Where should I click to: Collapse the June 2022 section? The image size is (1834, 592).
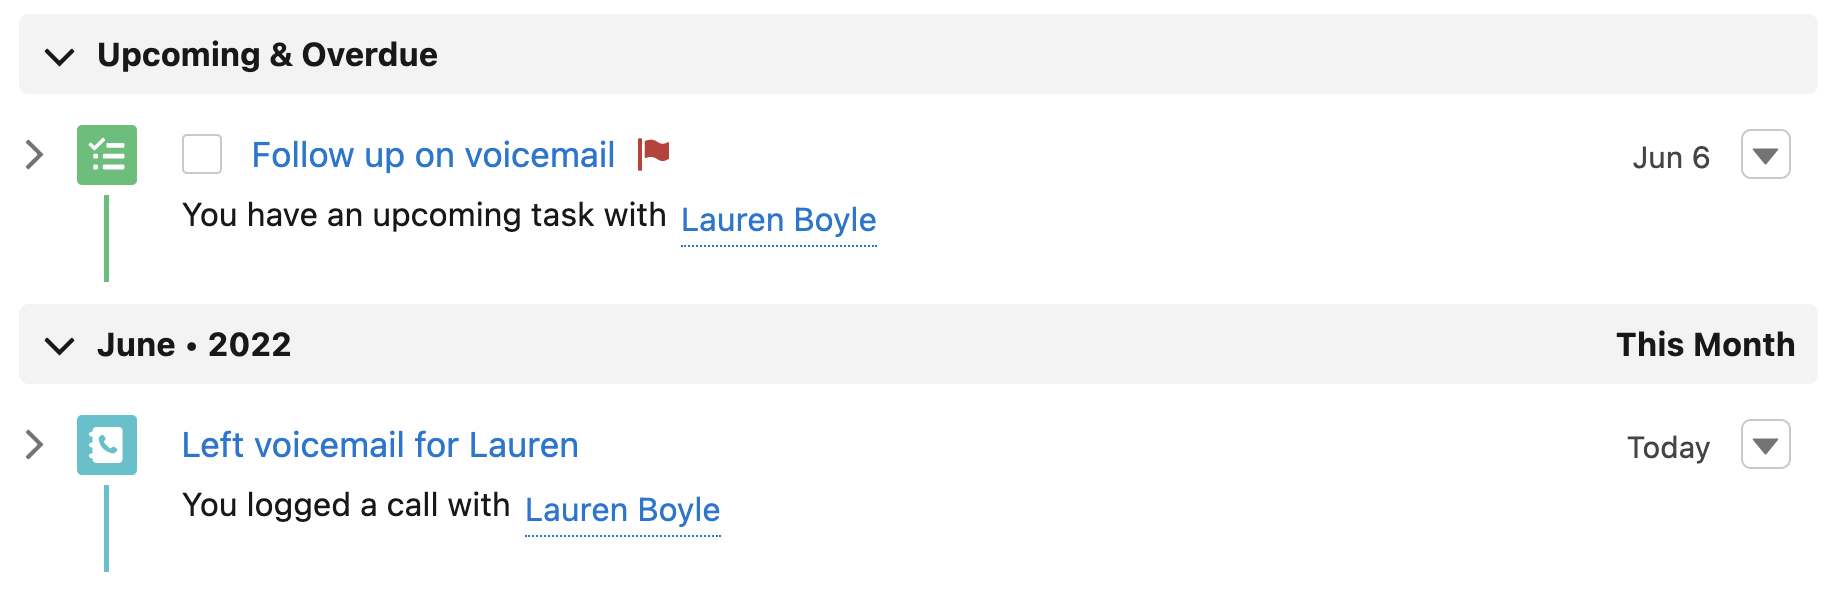coord(60,346)
